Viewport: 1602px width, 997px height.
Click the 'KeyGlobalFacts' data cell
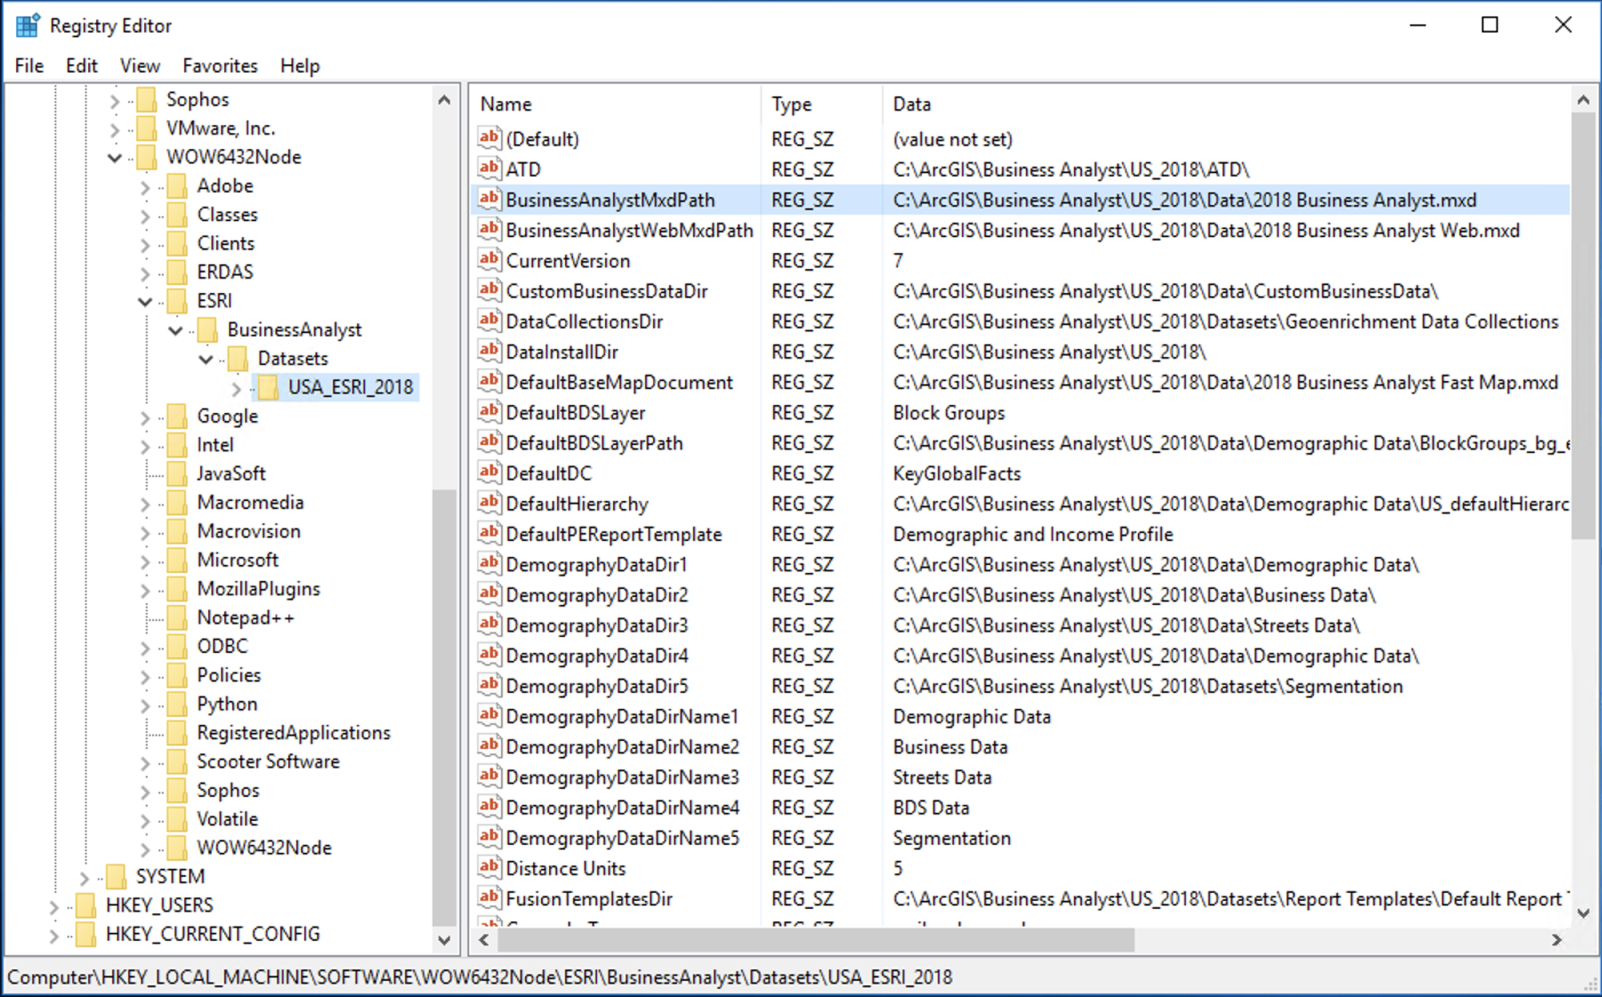pyautogui.click(x=957, y=474)
